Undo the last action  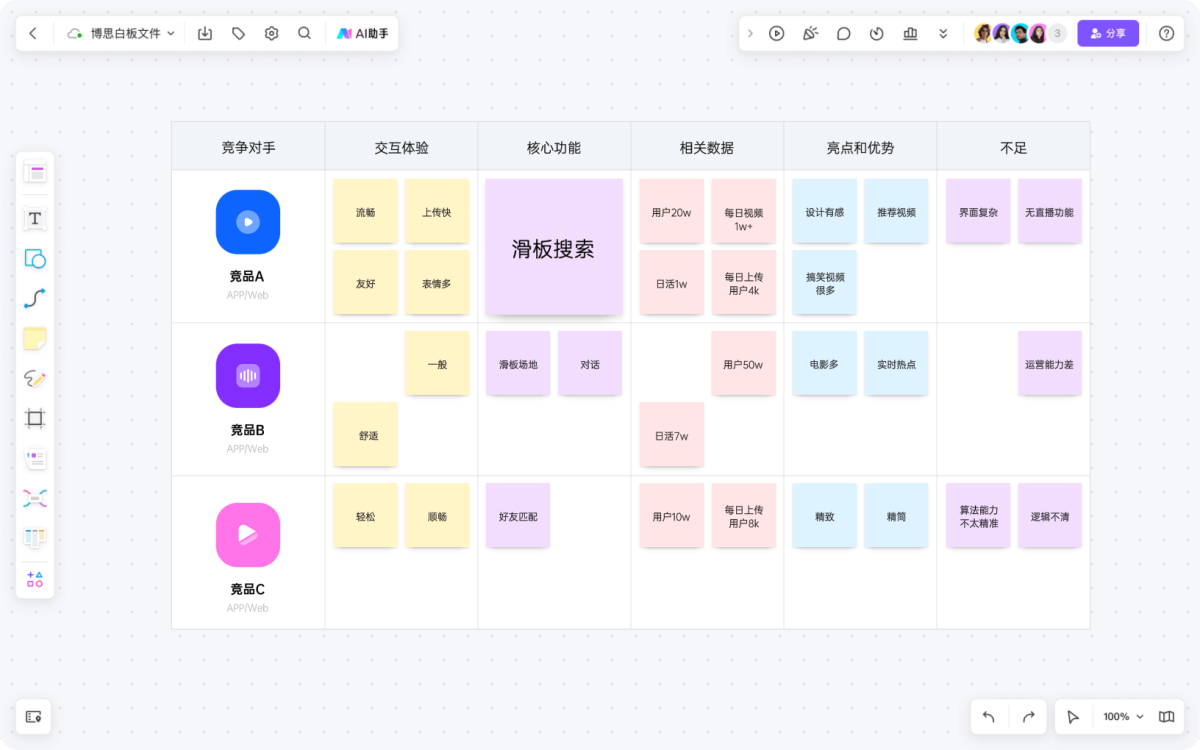coord(988,716)
